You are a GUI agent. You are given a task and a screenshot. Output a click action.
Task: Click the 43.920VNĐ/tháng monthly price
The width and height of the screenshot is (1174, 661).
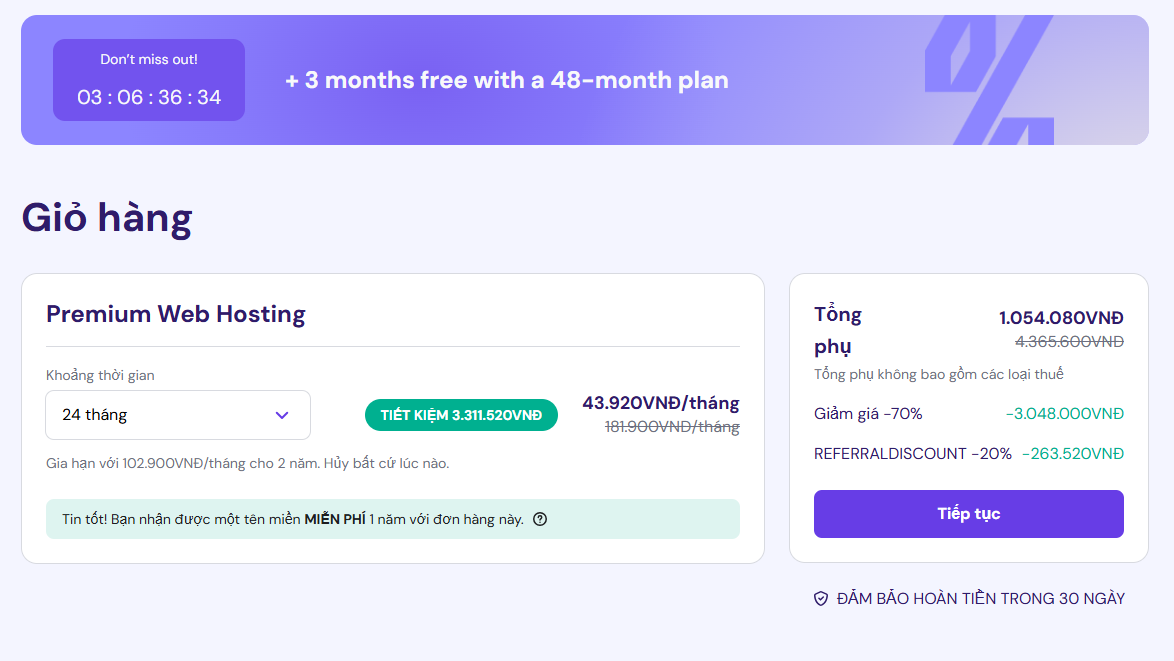pos(660,403)
